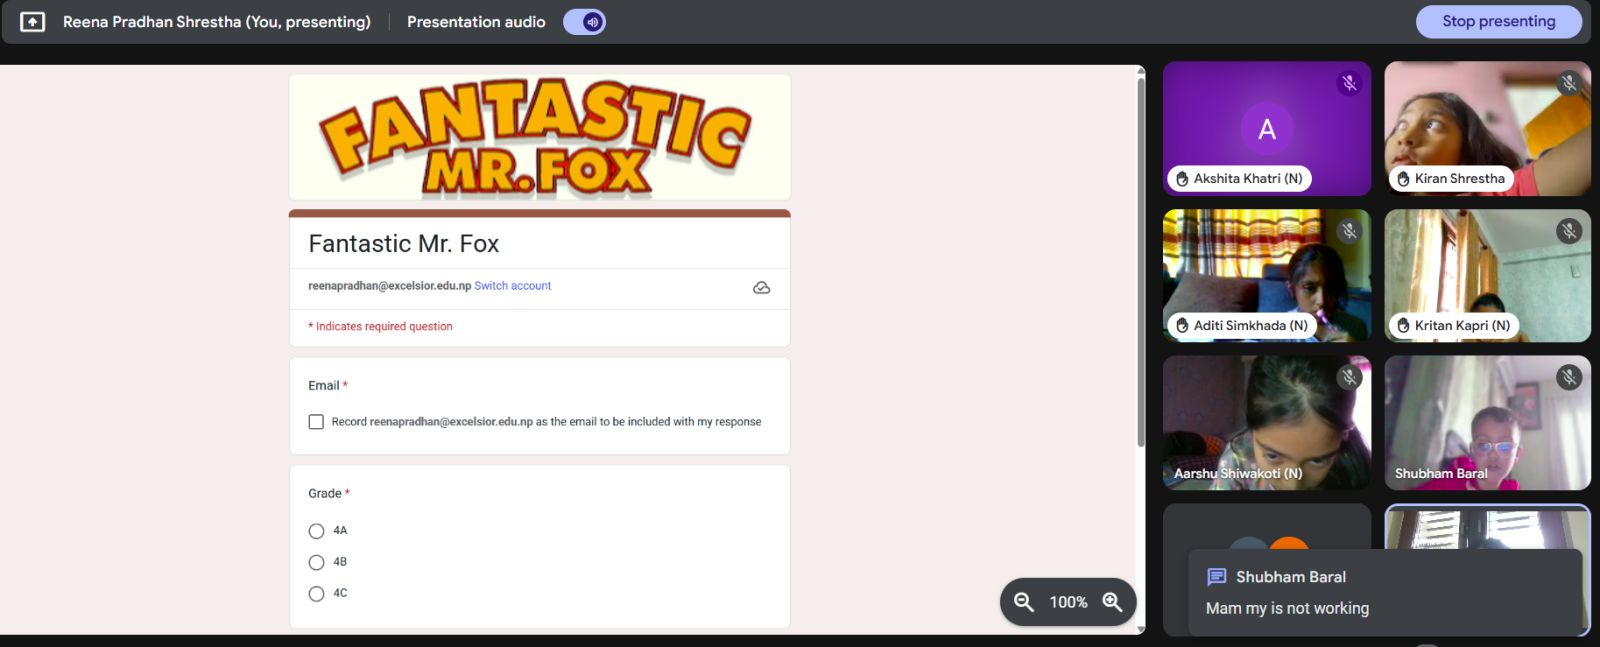Click the Akshita Khatri (N) name label
The height and width of the screenshot is (647, 1600).
click(x=1248, y=179)
